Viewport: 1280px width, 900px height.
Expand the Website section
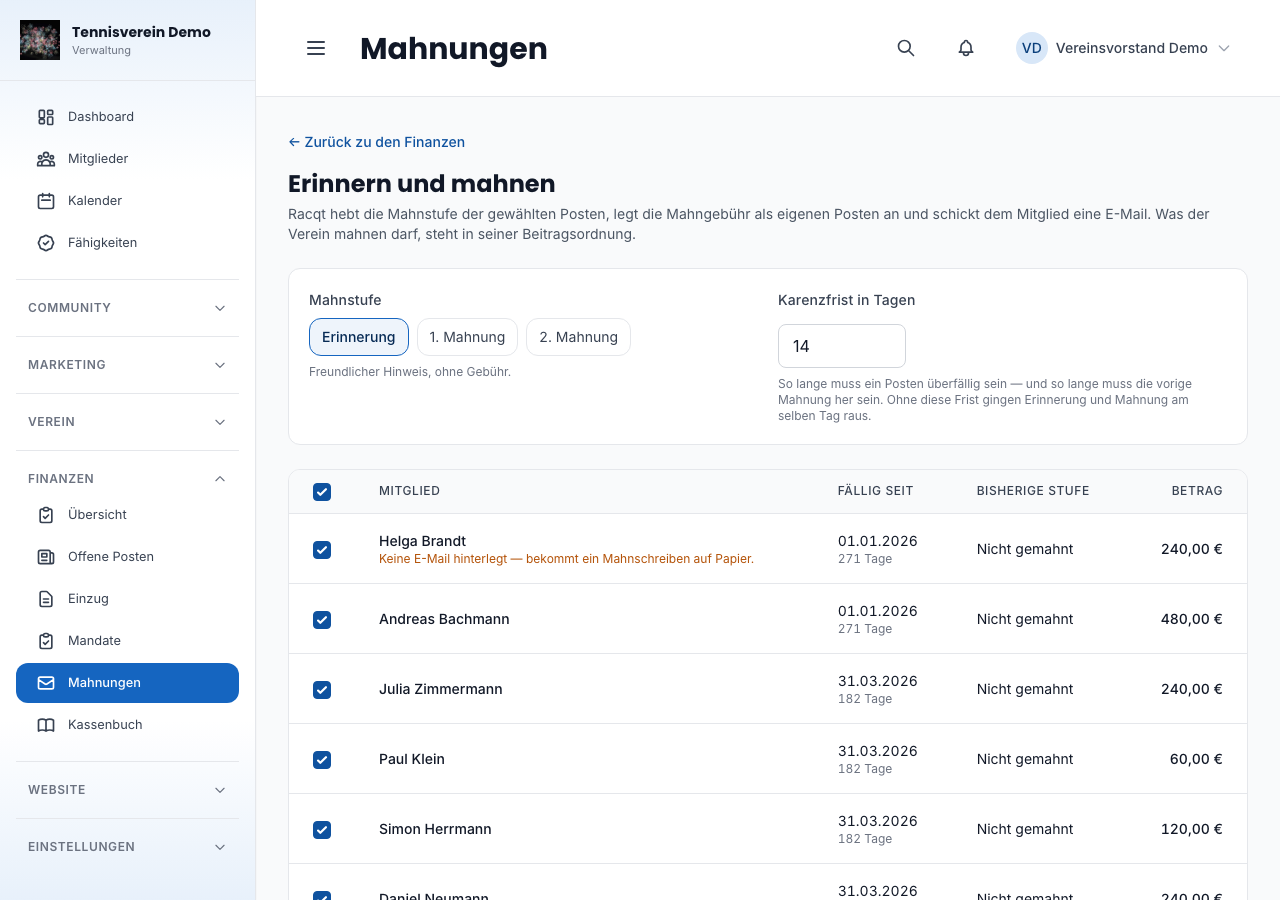point(127,790)
